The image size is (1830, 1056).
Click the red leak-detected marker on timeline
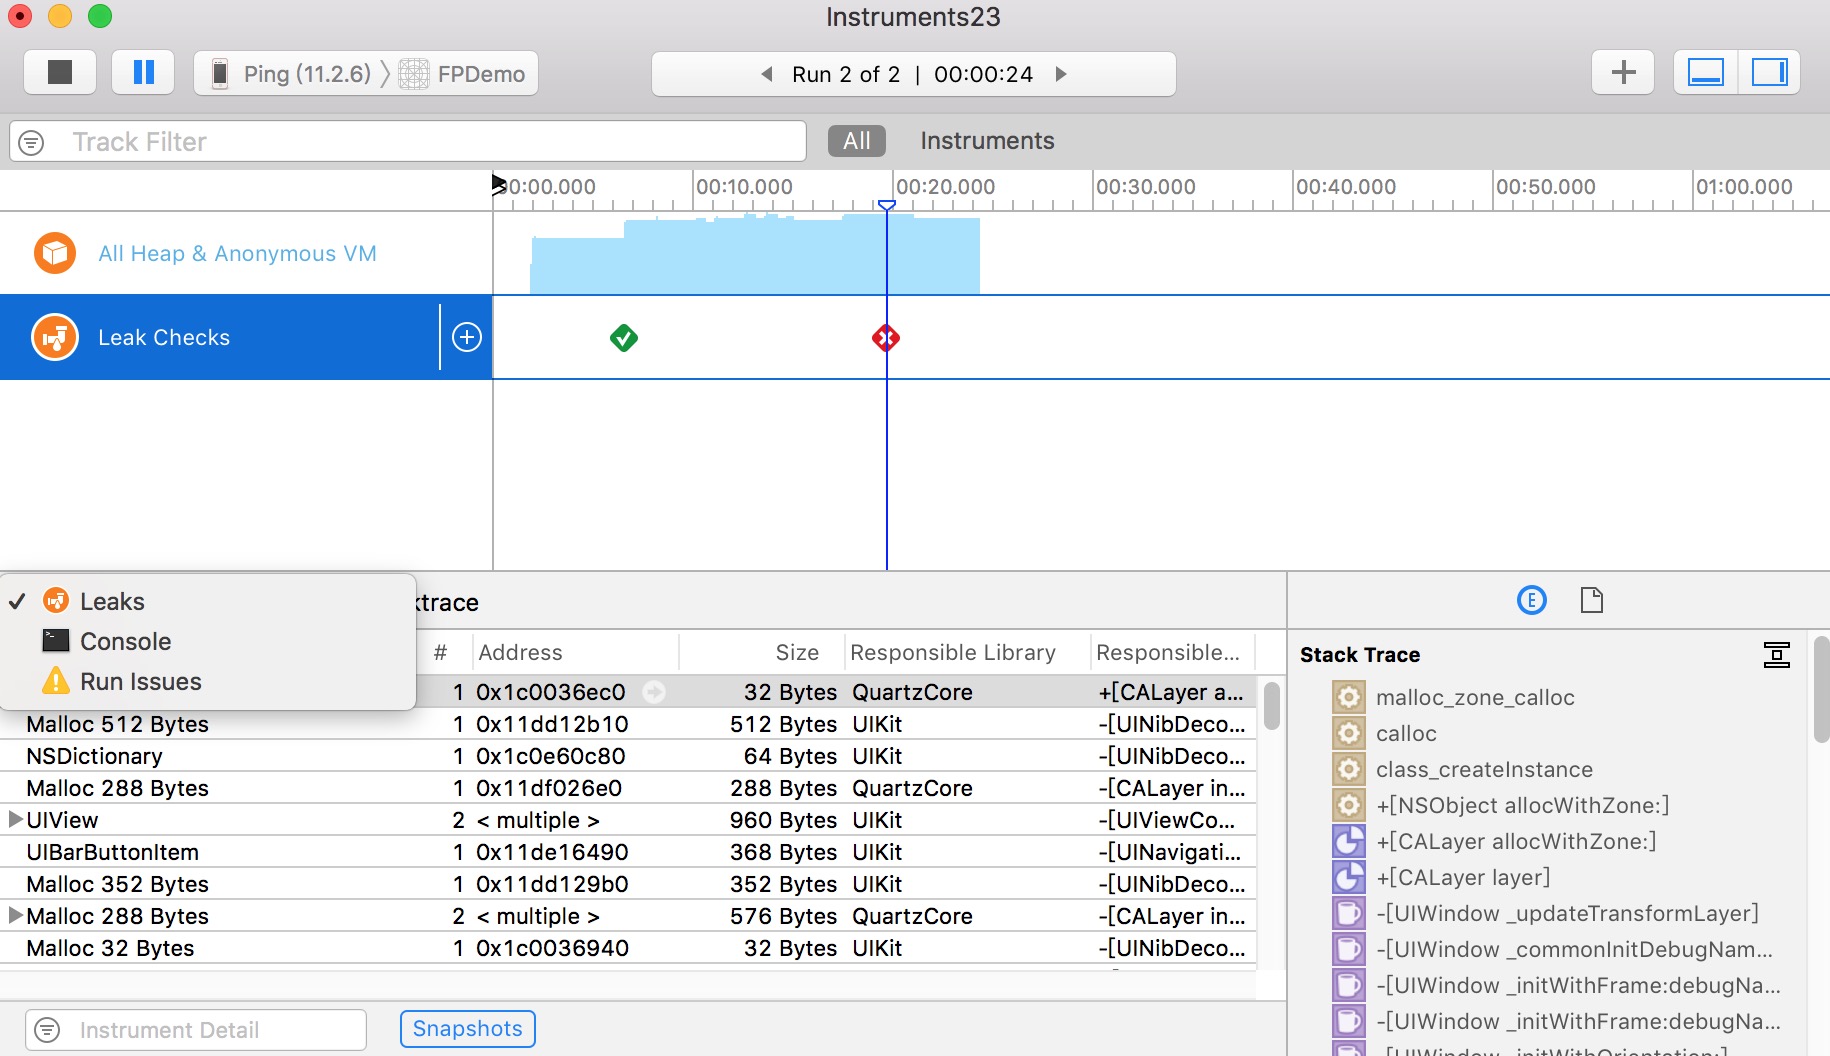coord(886,338)
